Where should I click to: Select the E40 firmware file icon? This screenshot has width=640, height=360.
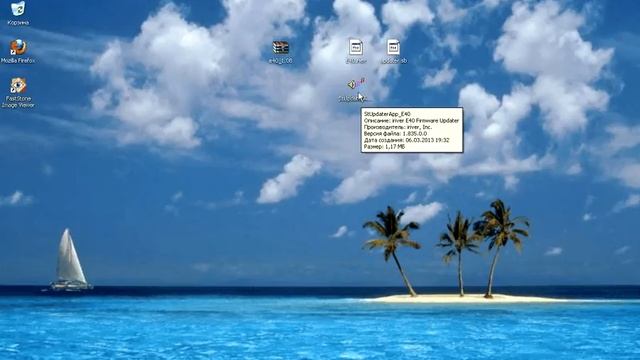click(x=356, y=47)
